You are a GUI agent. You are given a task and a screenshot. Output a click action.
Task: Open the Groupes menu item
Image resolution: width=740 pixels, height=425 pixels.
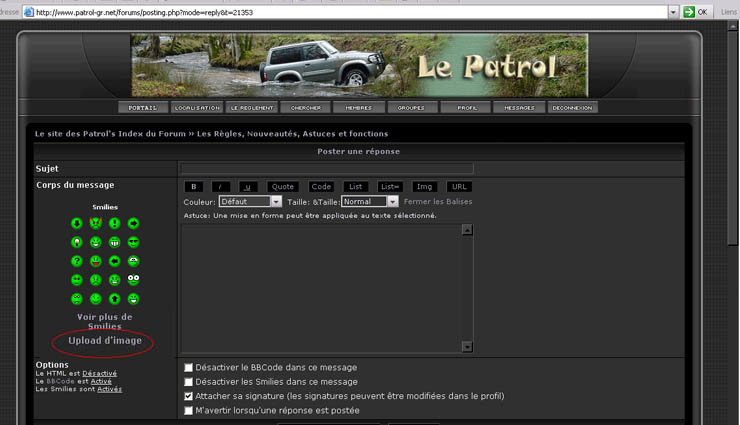tap(411, 108)
